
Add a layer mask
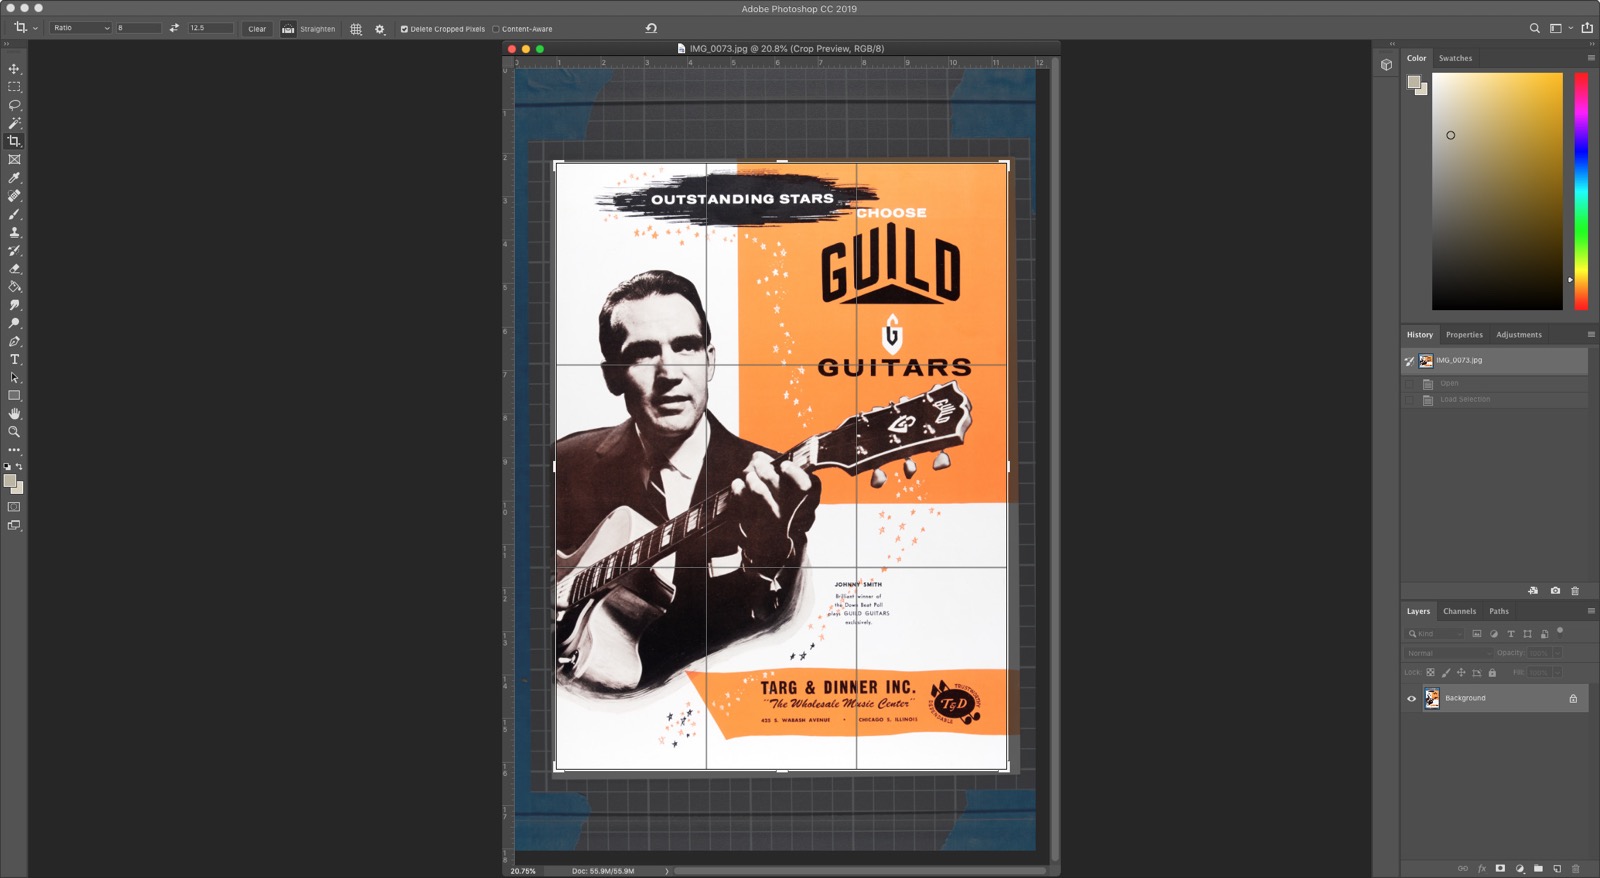tap(1500, 868)
